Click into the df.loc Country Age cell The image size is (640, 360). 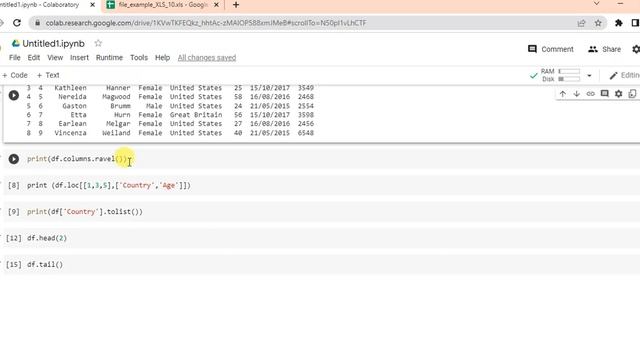pyautogui.click(x=109, y=185)
